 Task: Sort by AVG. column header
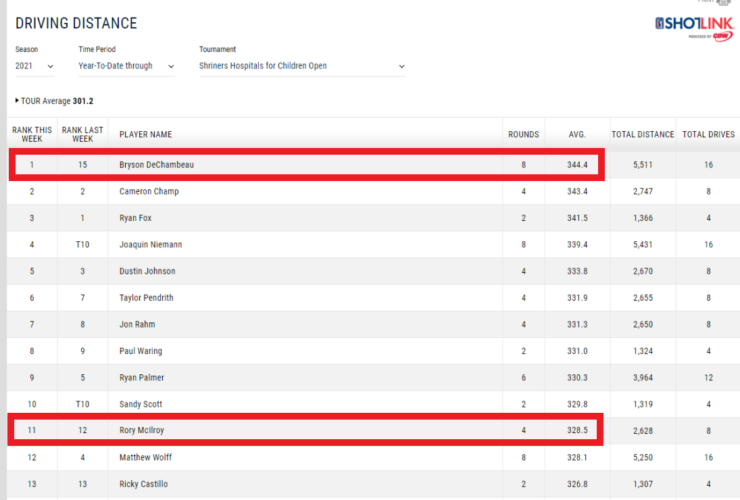click(577, 135)
